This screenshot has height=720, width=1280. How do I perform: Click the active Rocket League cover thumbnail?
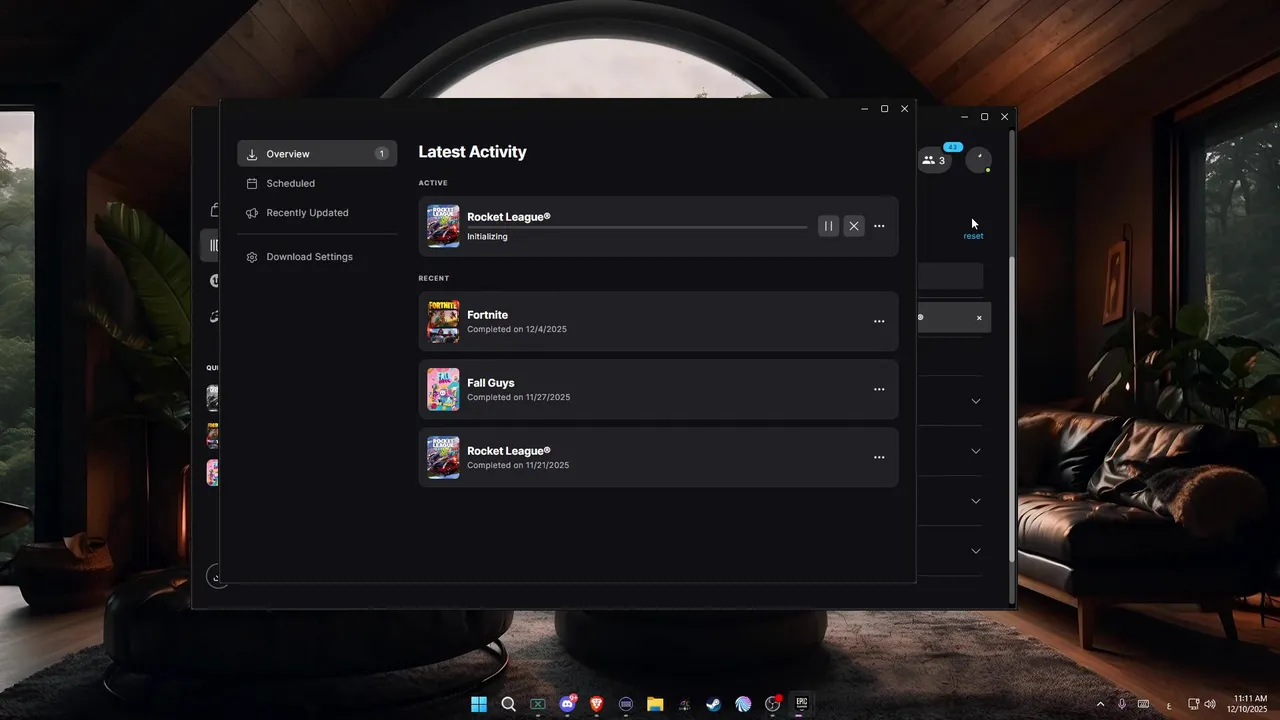tap(443, 226)
